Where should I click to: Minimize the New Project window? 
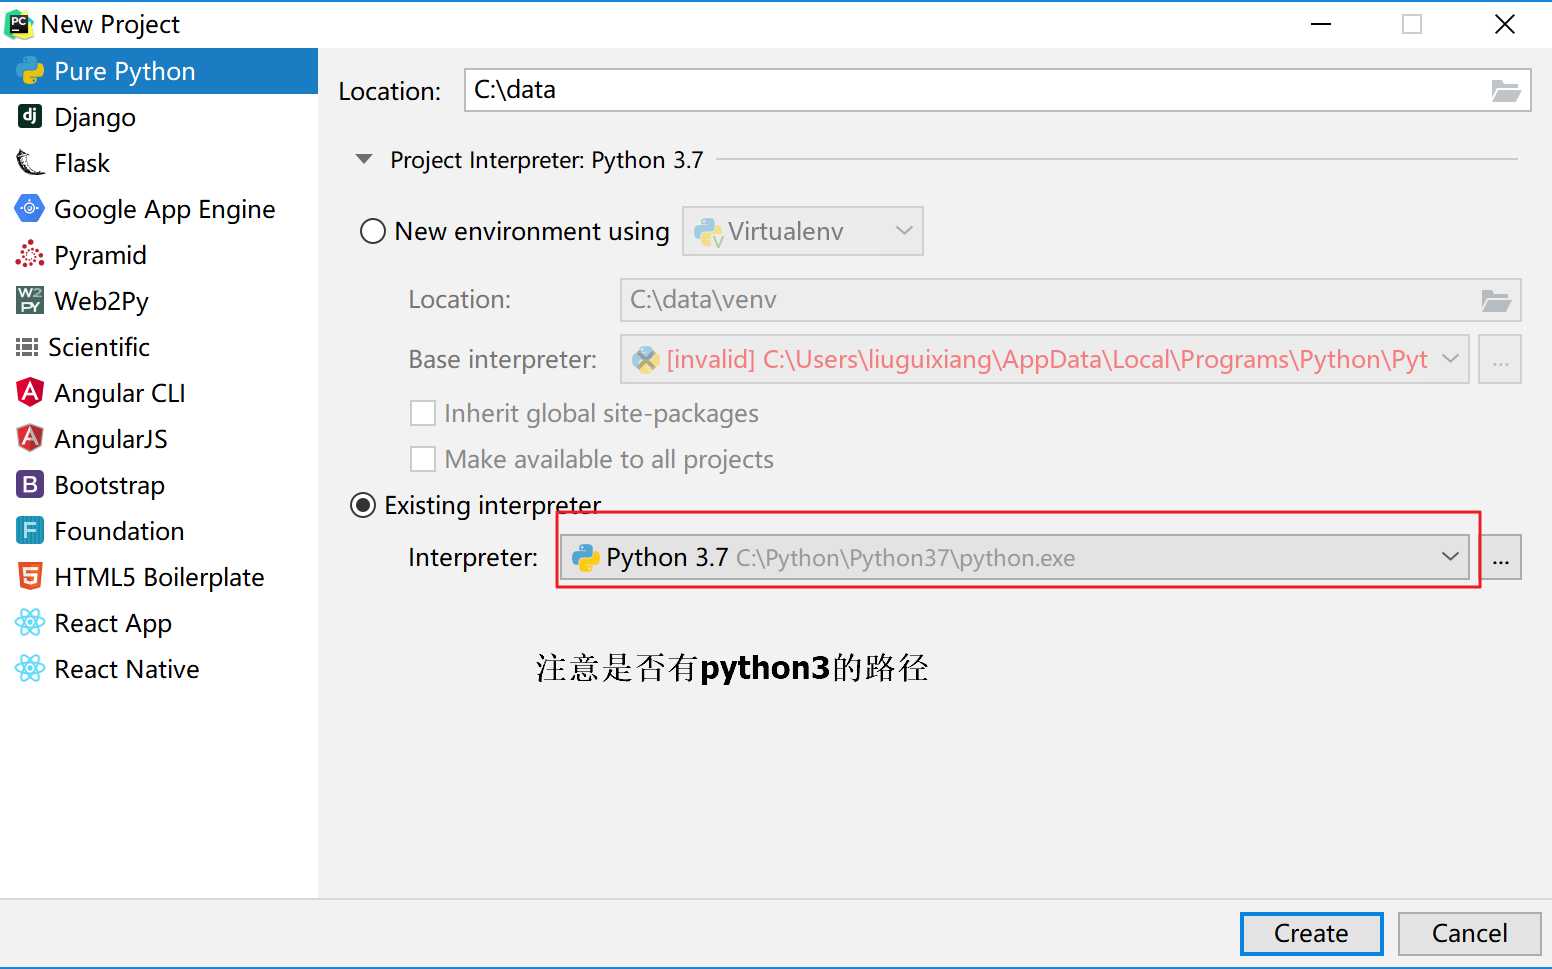(1321, 24)
